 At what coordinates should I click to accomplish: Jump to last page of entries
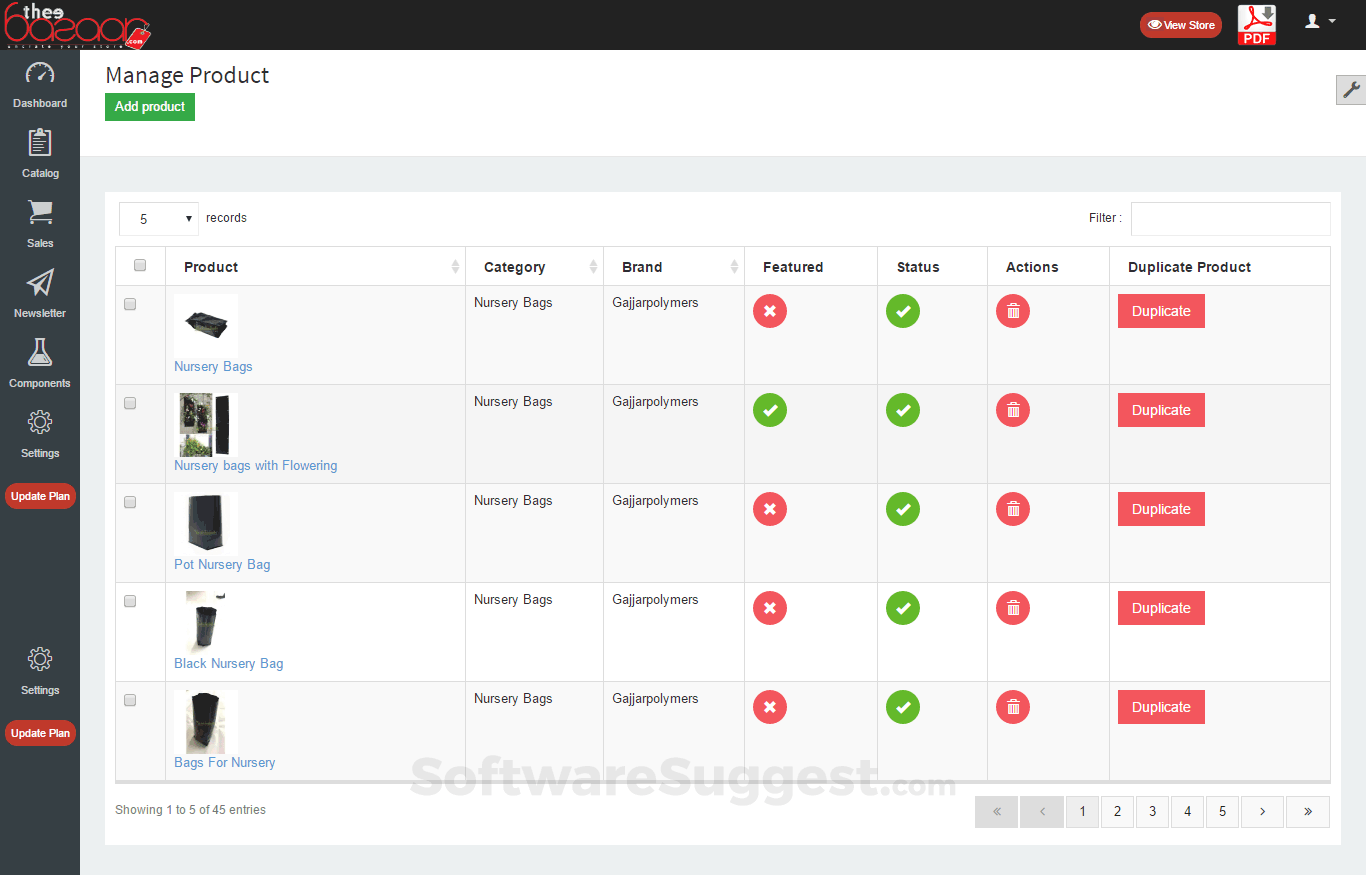click(1307, 812)
